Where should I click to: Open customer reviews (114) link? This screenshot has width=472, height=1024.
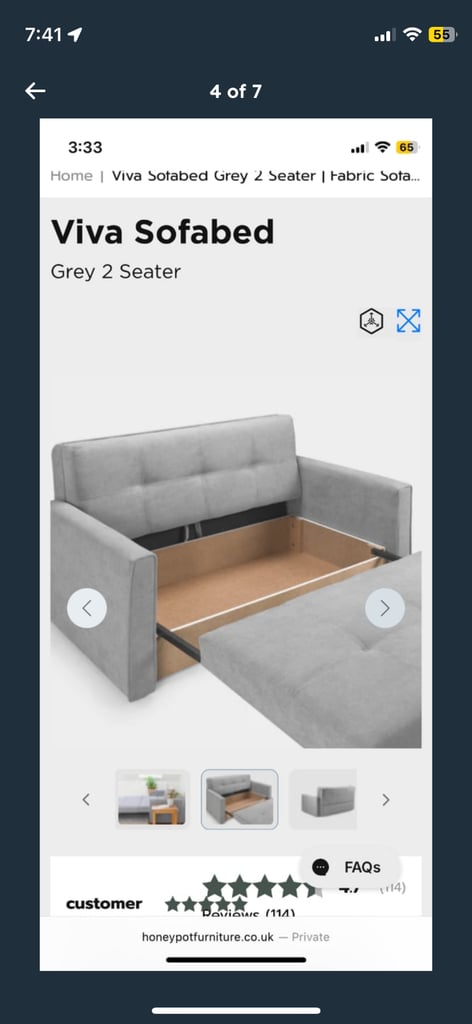tap(248, 912)
